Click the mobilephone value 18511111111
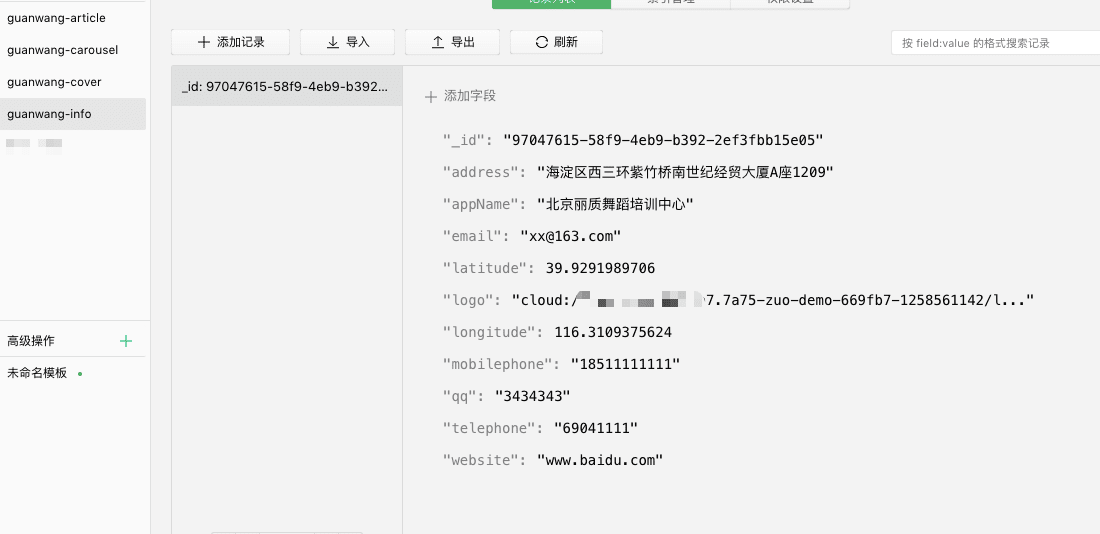Screen dimensions: 1100x534 [x=625, y=364]
